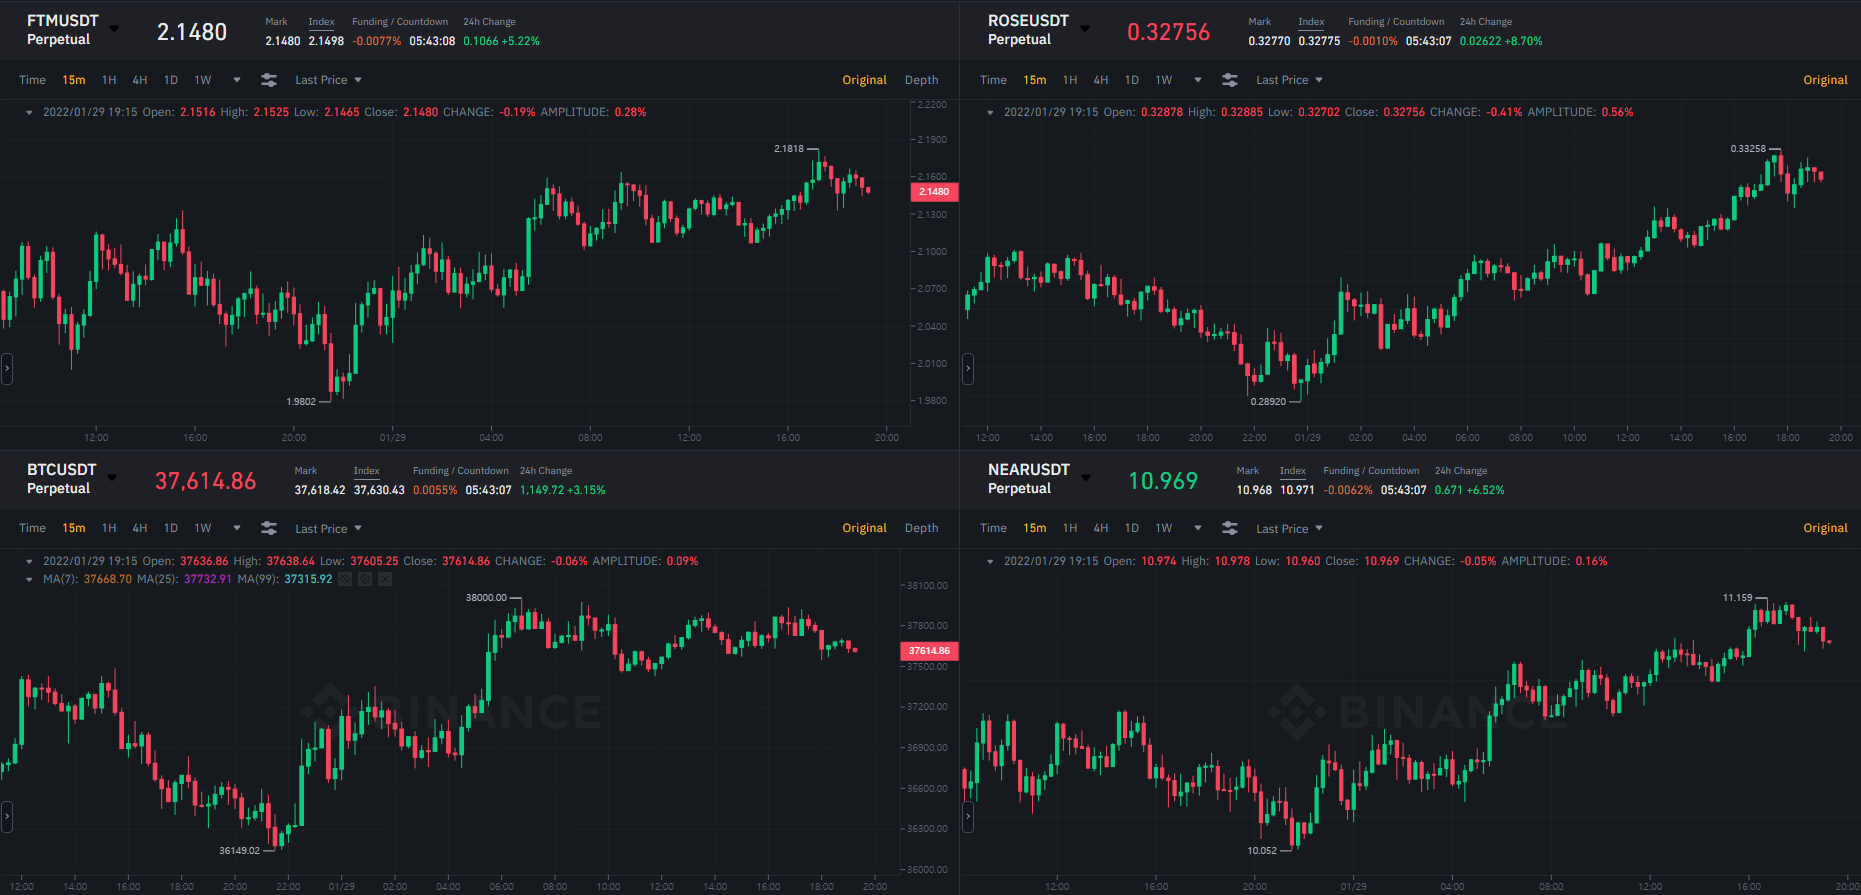Screen dimensions: 1861x895
Task: Expand the side panel arrow on FTMUSDT chart
Action: tap(6, 369)
